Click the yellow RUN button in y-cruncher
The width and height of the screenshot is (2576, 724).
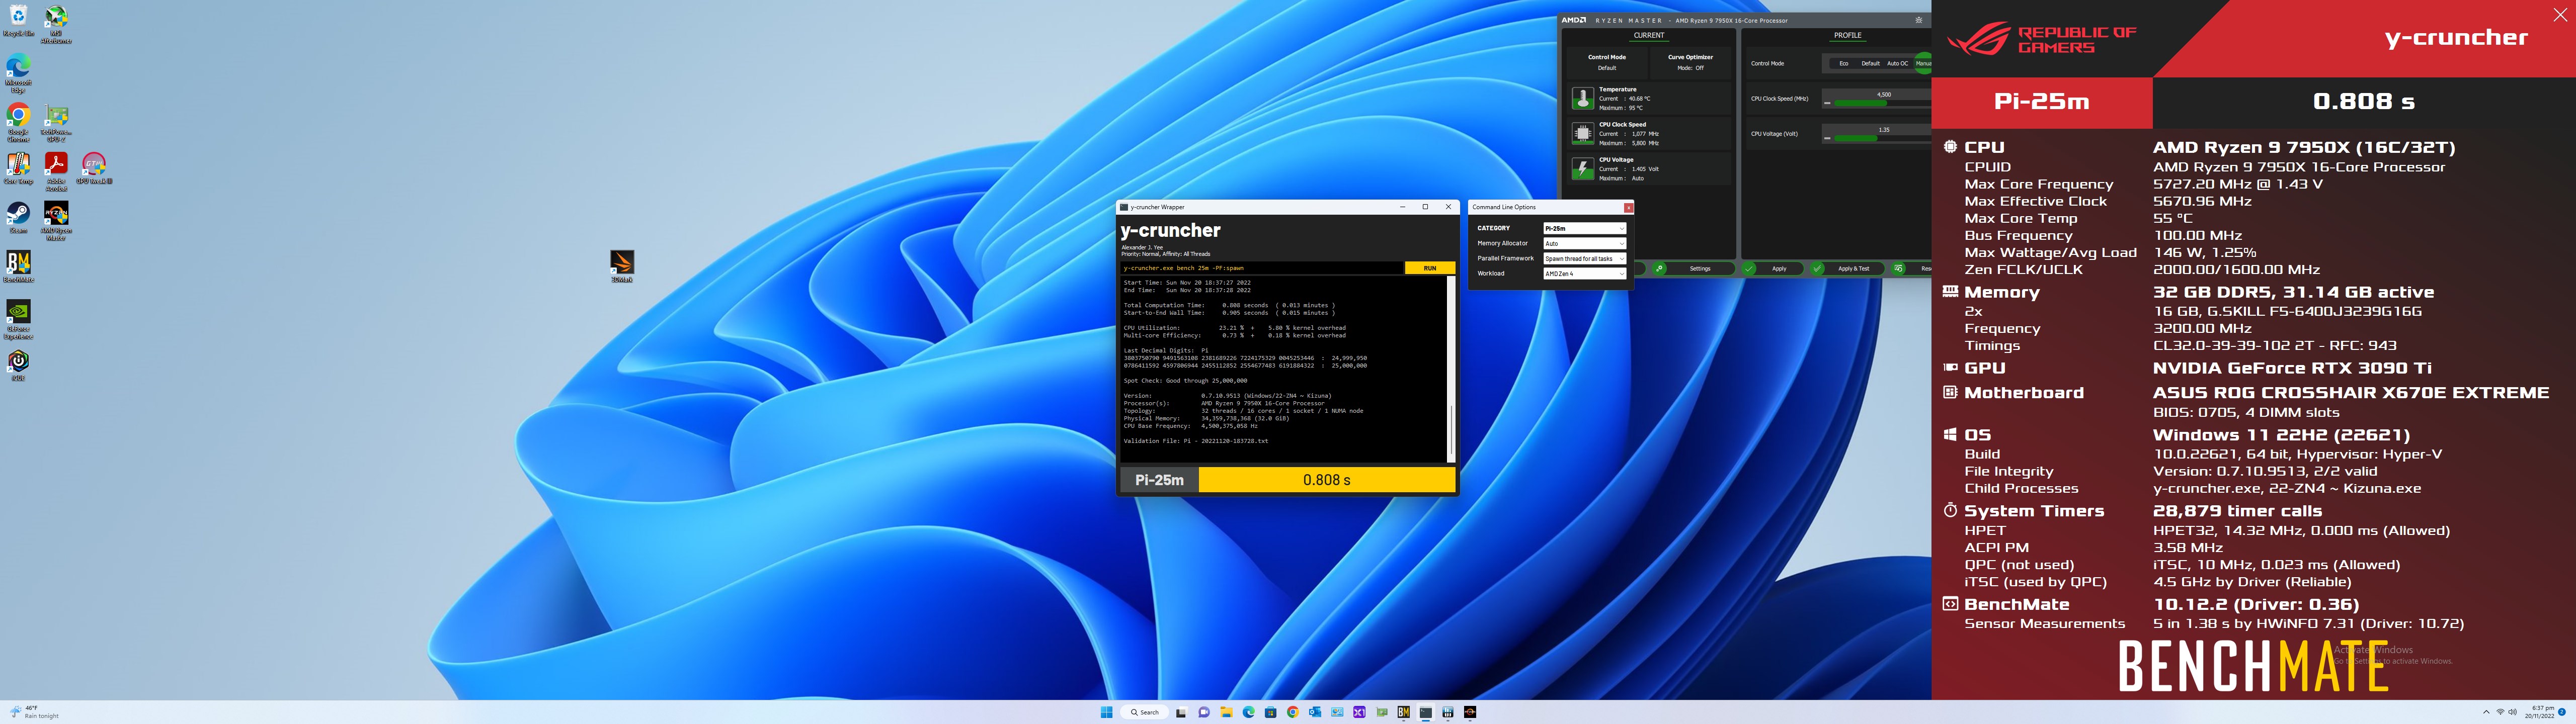pos(1430,268)
